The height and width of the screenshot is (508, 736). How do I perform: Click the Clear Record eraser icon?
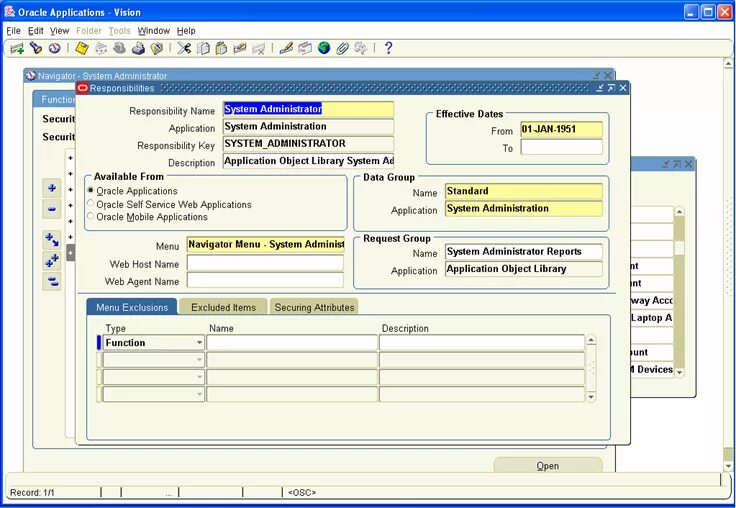[x=240, y=48]
